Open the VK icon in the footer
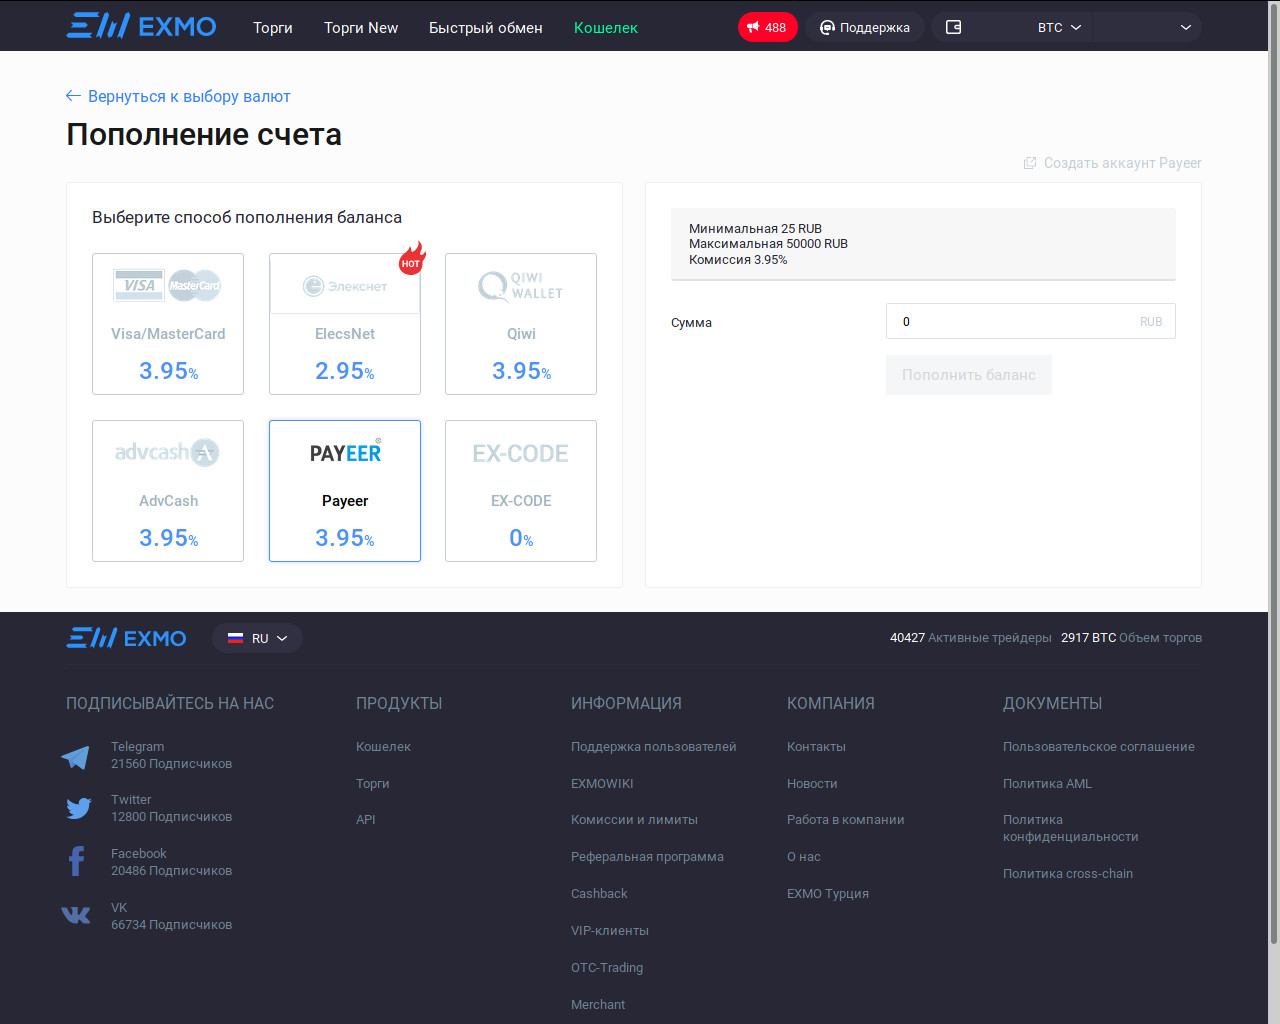Viewport: 1280px width, 1024px height. click(x=76, y=914)
